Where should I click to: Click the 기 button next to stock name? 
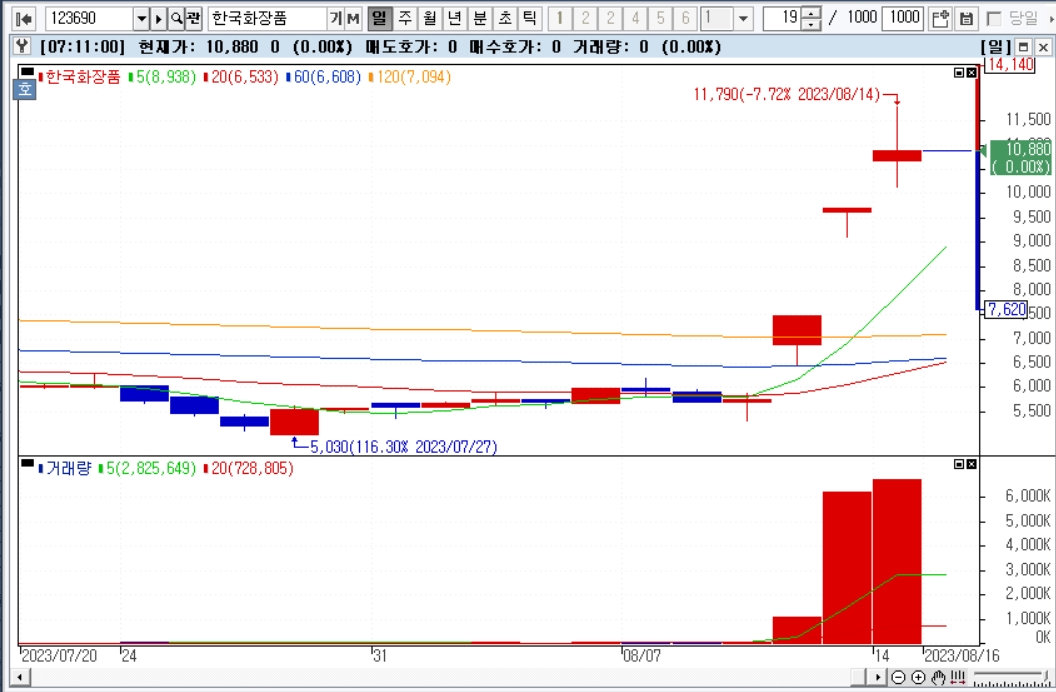(335, 19)
